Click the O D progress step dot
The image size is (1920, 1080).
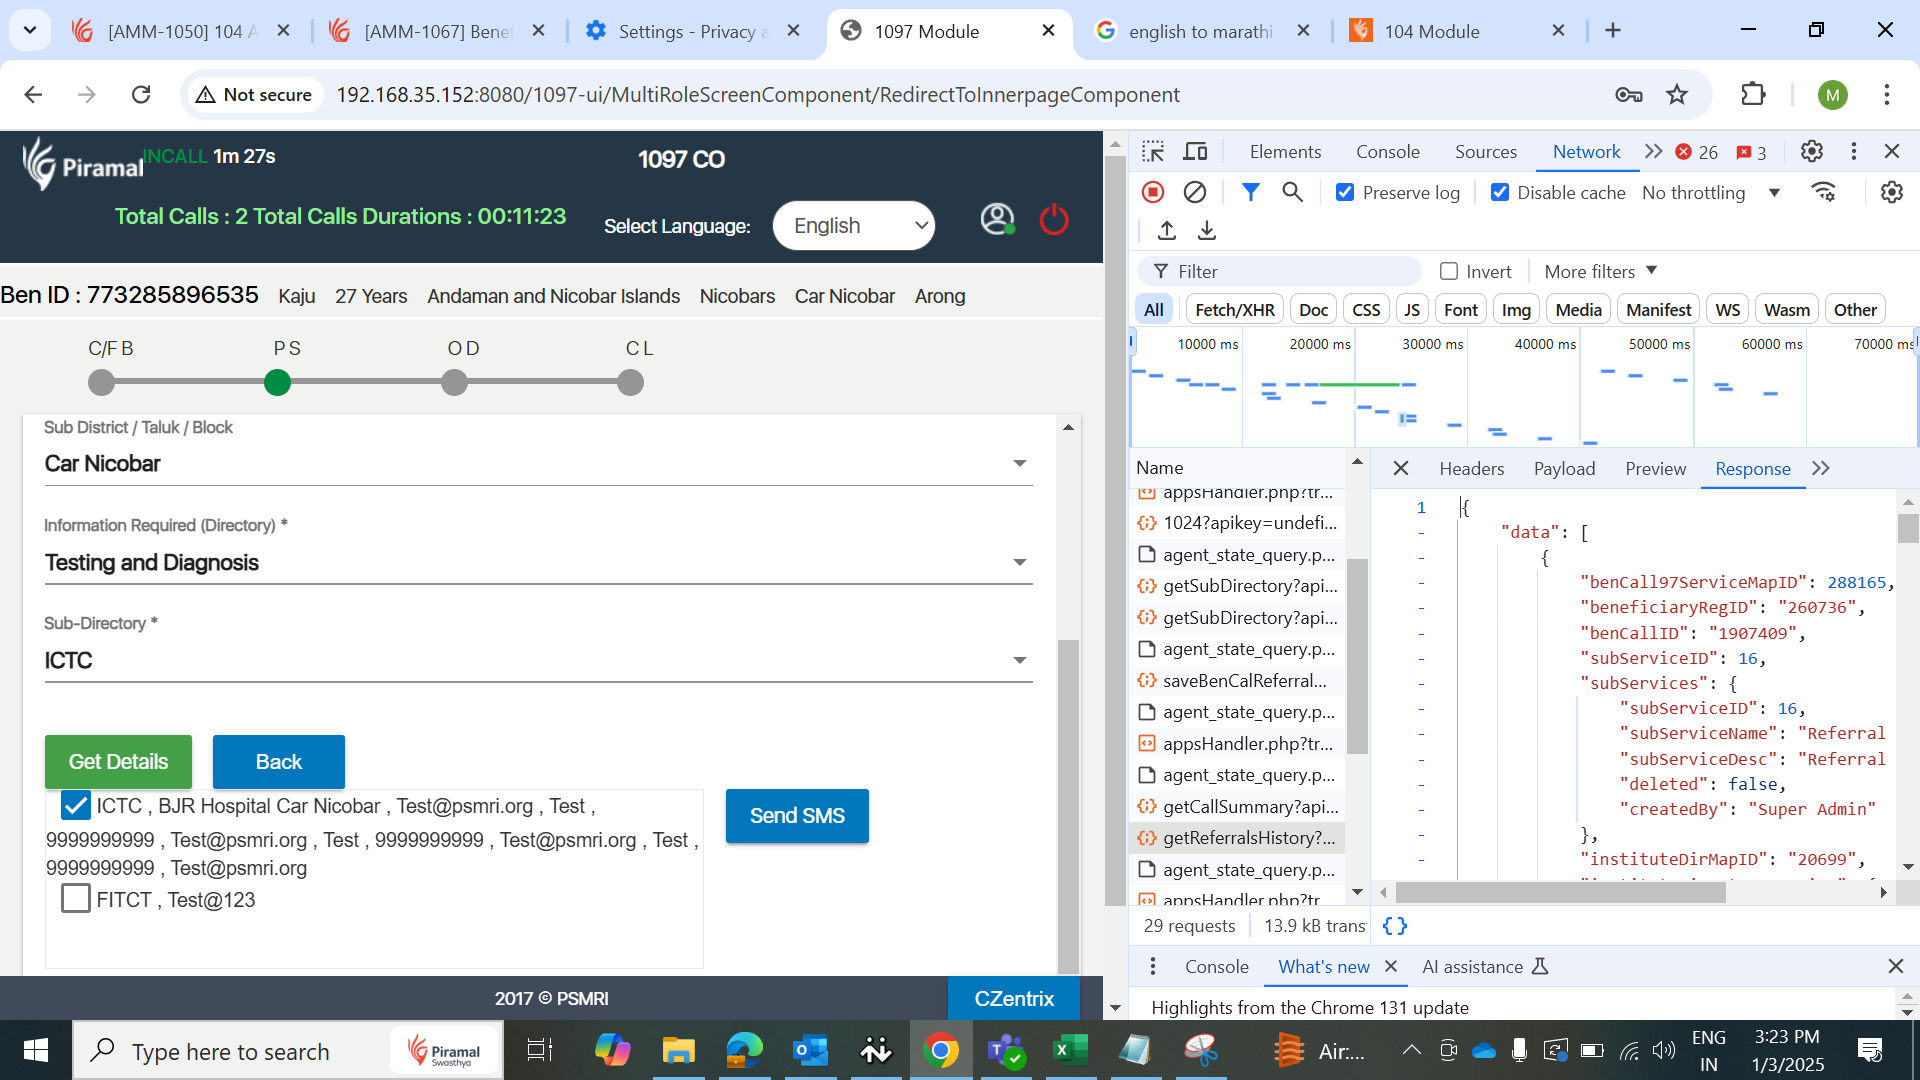click(454, 382)
